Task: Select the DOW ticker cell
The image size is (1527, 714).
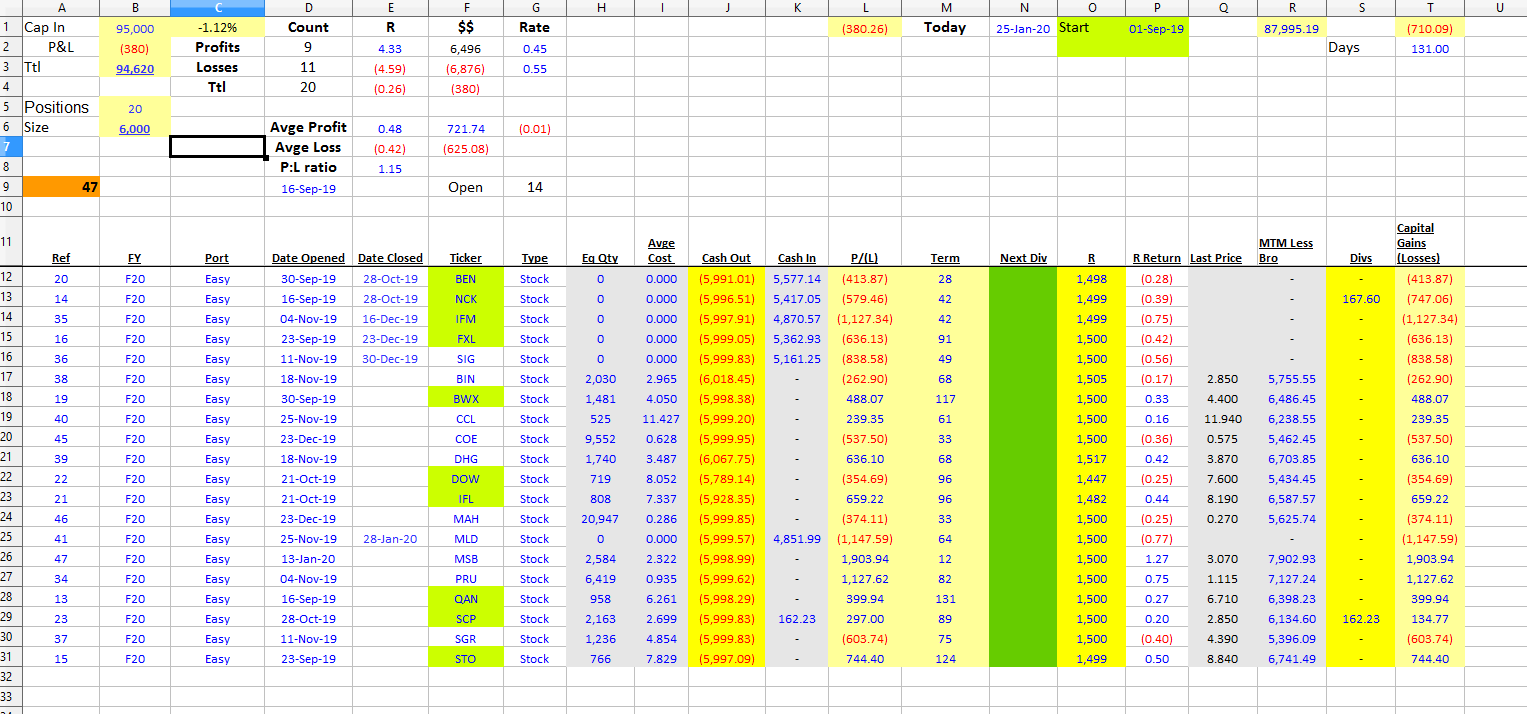Action: (466, 479)
